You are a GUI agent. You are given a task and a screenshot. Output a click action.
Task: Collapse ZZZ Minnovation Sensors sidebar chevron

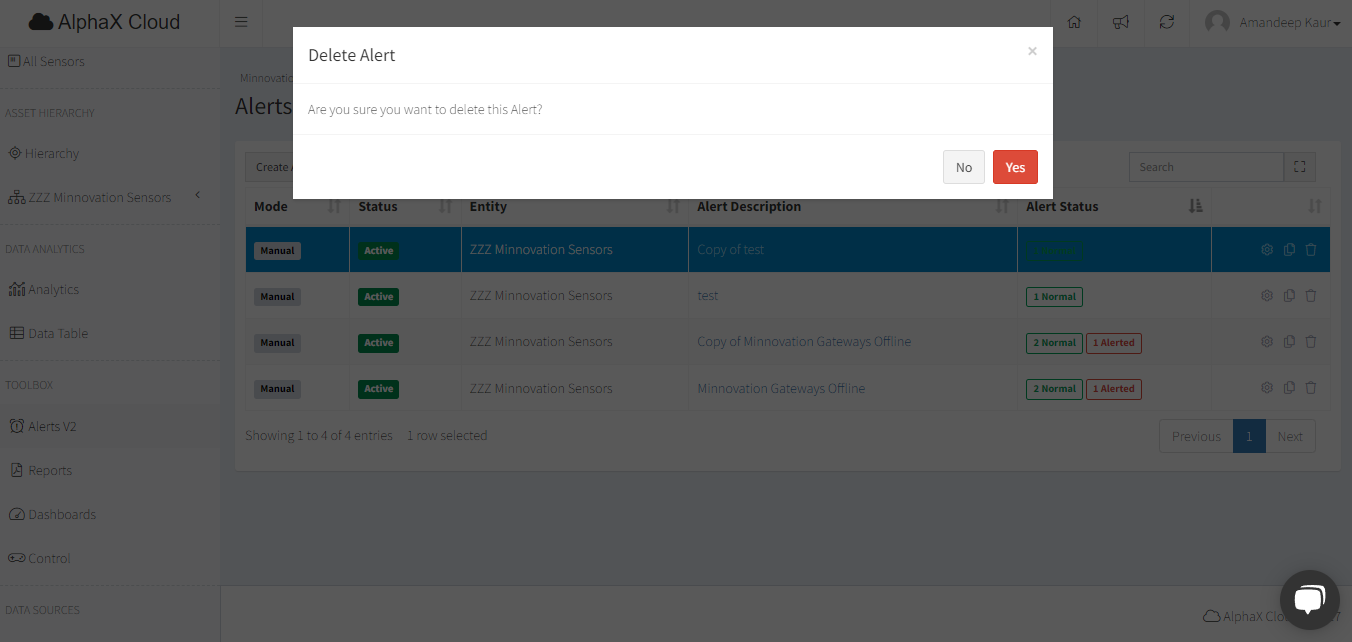198,195
